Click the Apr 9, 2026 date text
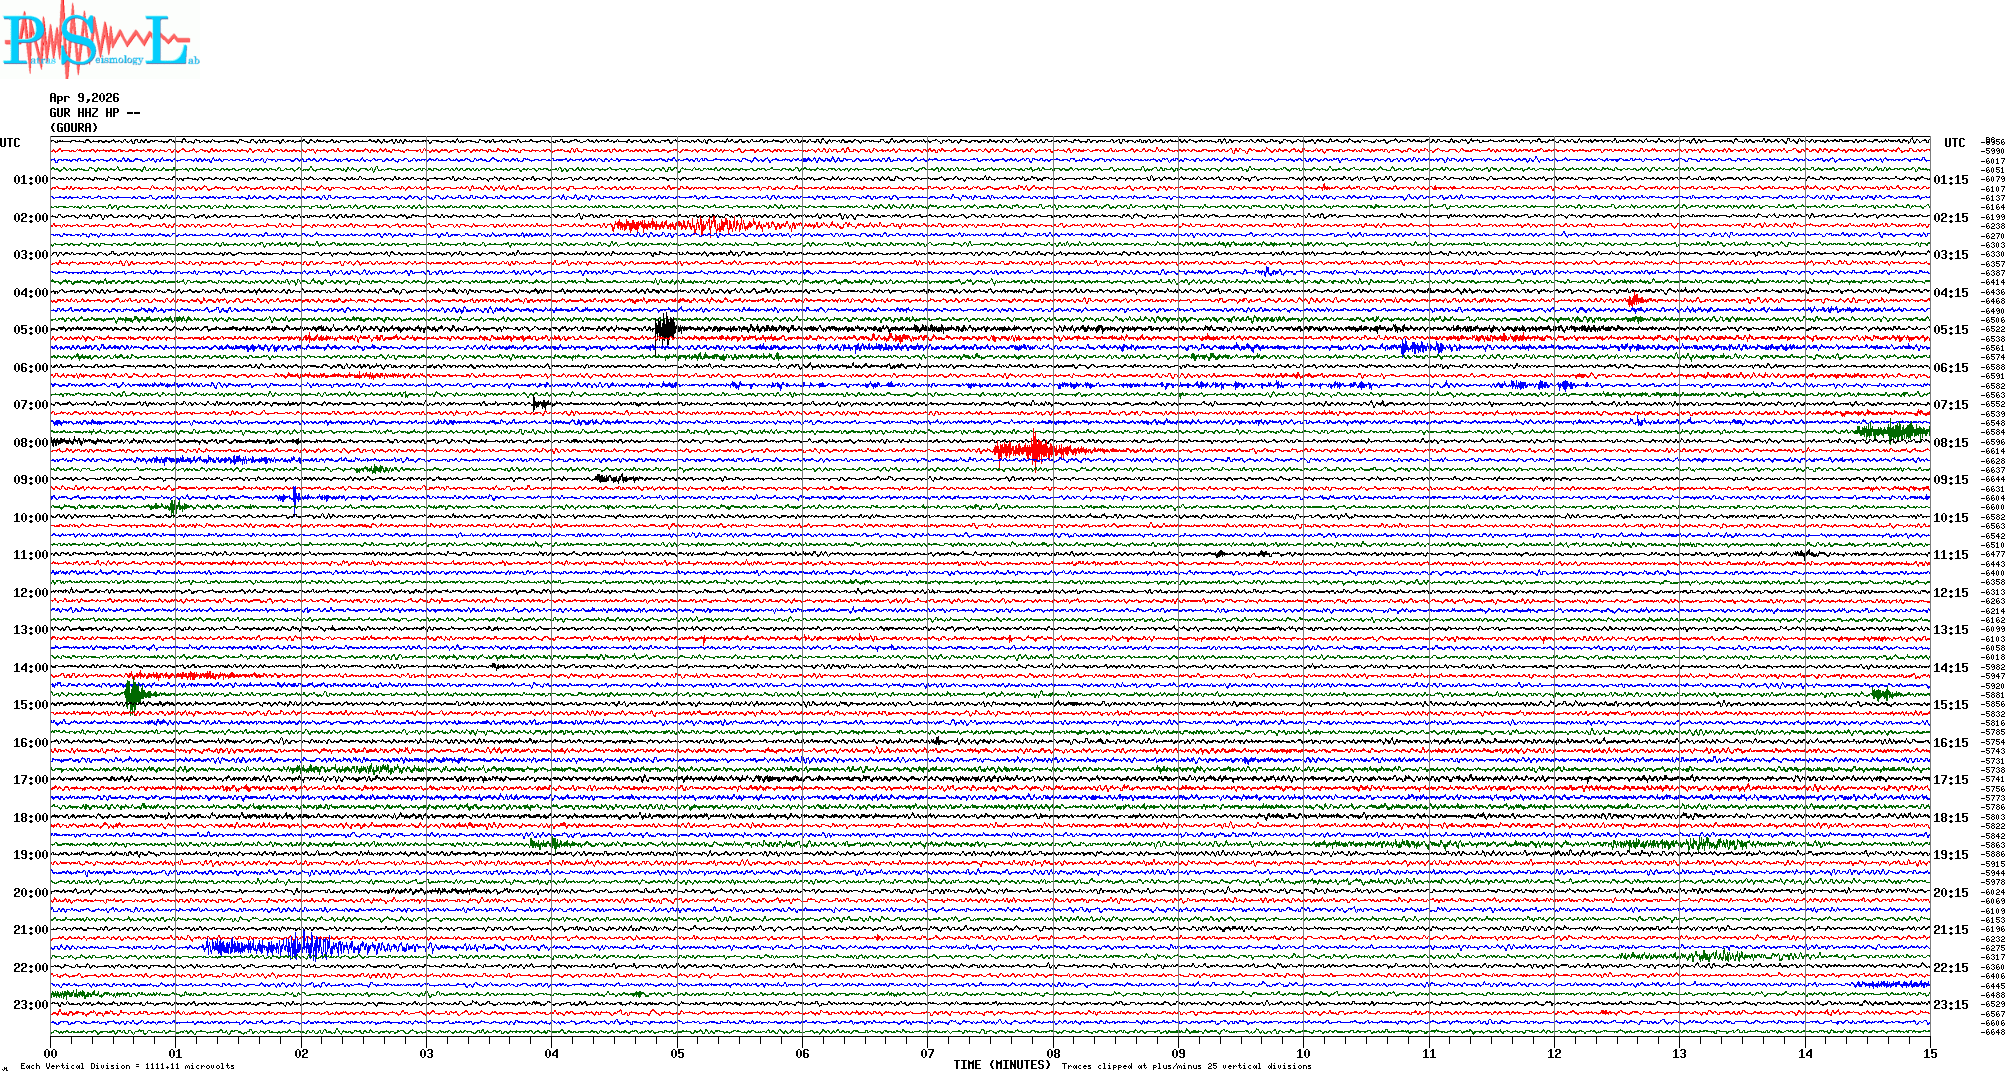Image resolution: width=2010 pixels, height=1080 pixels. pyautogui.click(x=84, y=98)
